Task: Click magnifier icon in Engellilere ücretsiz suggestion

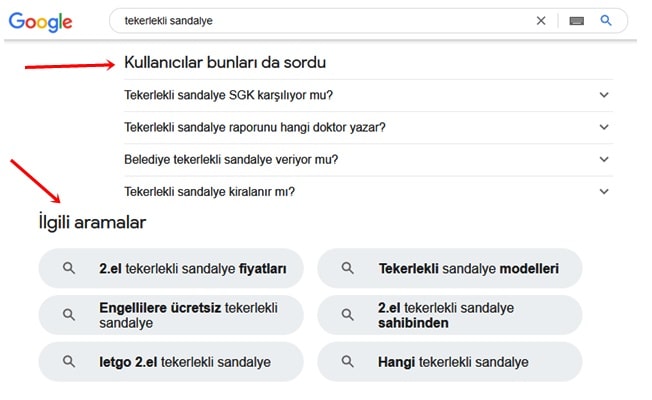Action: (69, 315)
